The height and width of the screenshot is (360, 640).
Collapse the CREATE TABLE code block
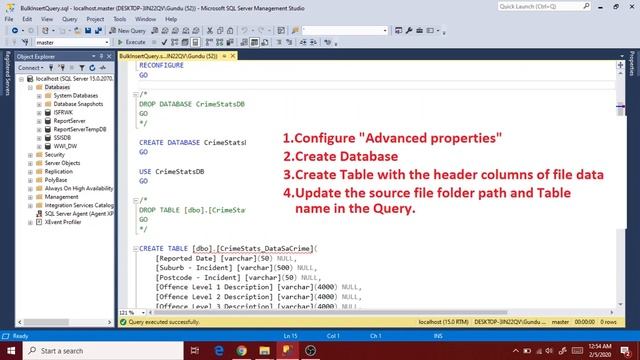pyautogui.click(x=135, y=249)
